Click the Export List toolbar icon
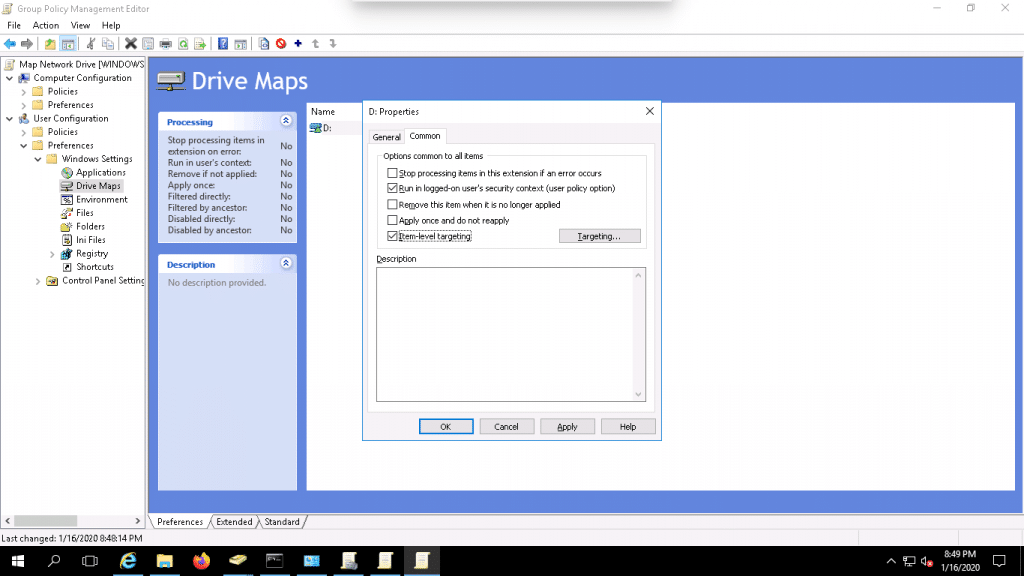This screenshot has width=1024, height=576. [200, 44]
